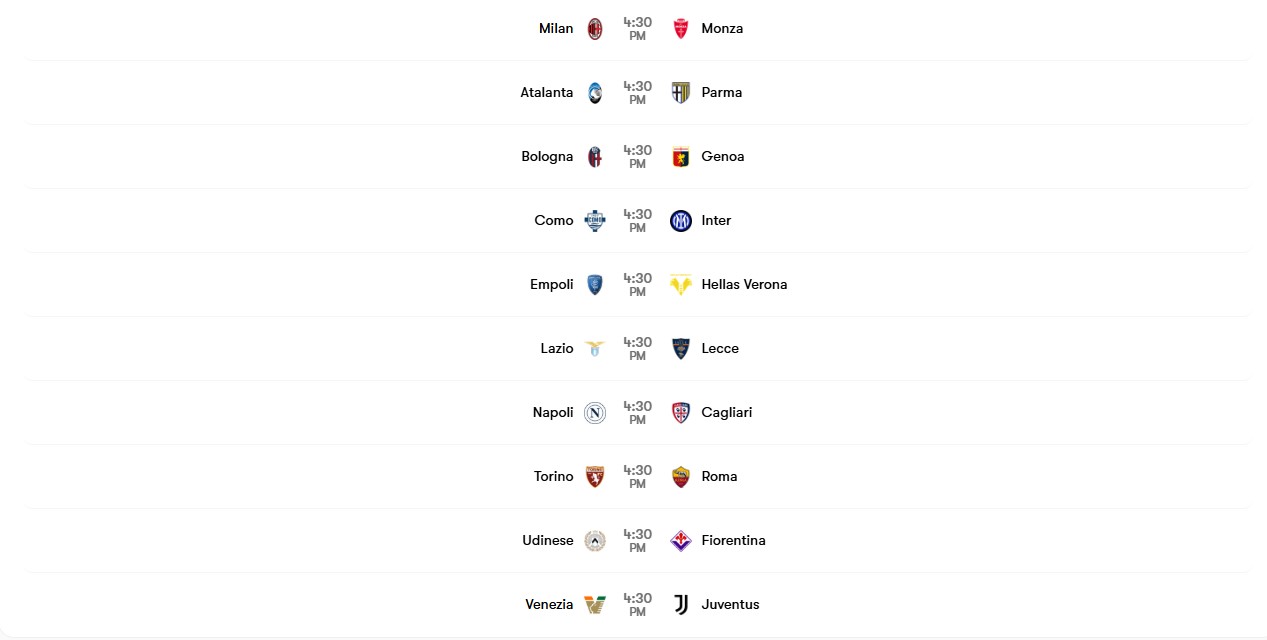The height and width of the screenshot is (640, 1267).
Task: Open the Cagliari team name link
Action: point(727,412)
